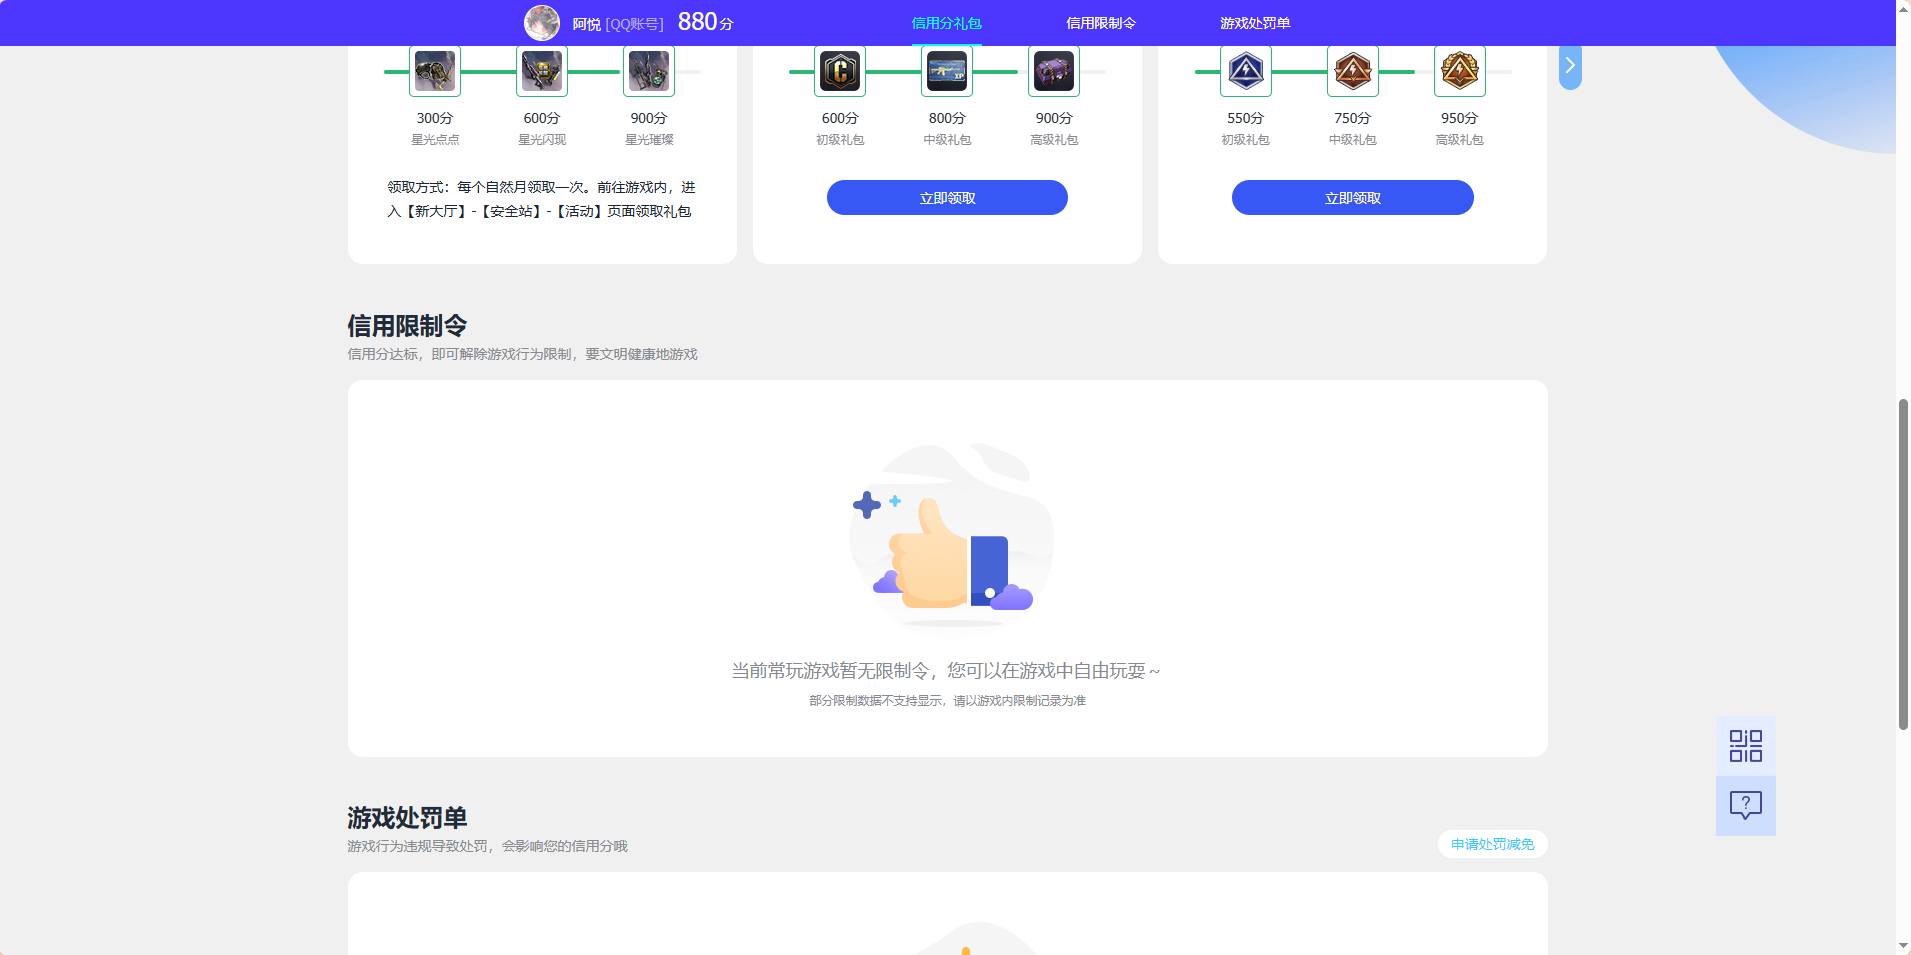The image size is (1911, 955).
Task: Click the 星光璀璨 label
Action: click(649, 140)
